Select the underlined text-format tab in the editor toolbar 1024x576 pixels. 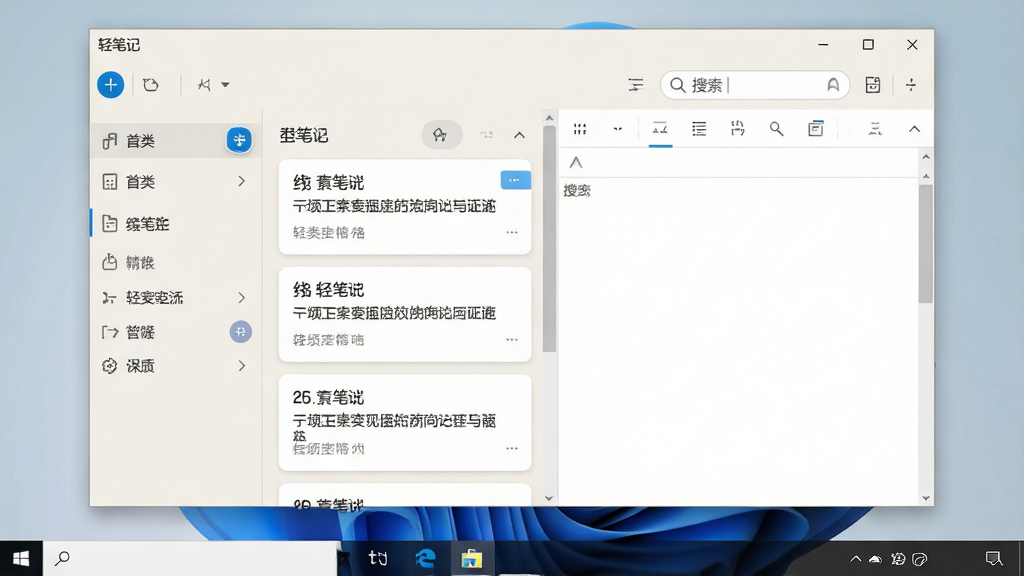click(660, 129)
